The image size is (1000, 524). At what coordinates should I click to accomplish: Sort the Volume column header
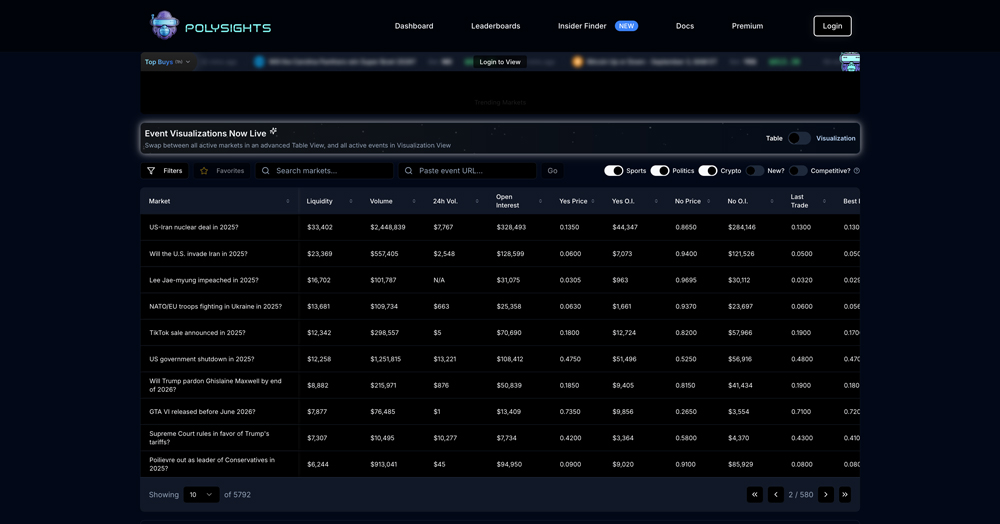414,201
